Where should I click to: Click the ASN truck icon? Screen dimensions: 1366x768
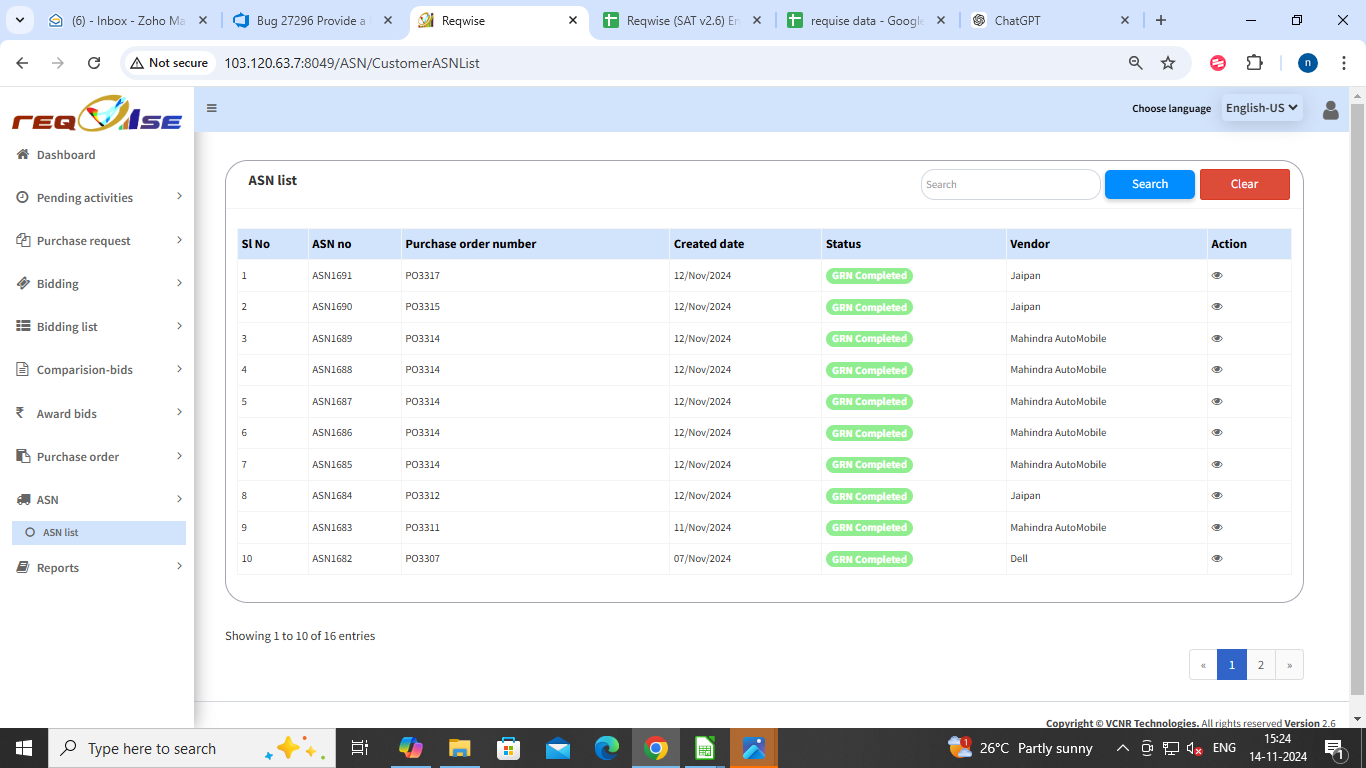pos(22,499)
